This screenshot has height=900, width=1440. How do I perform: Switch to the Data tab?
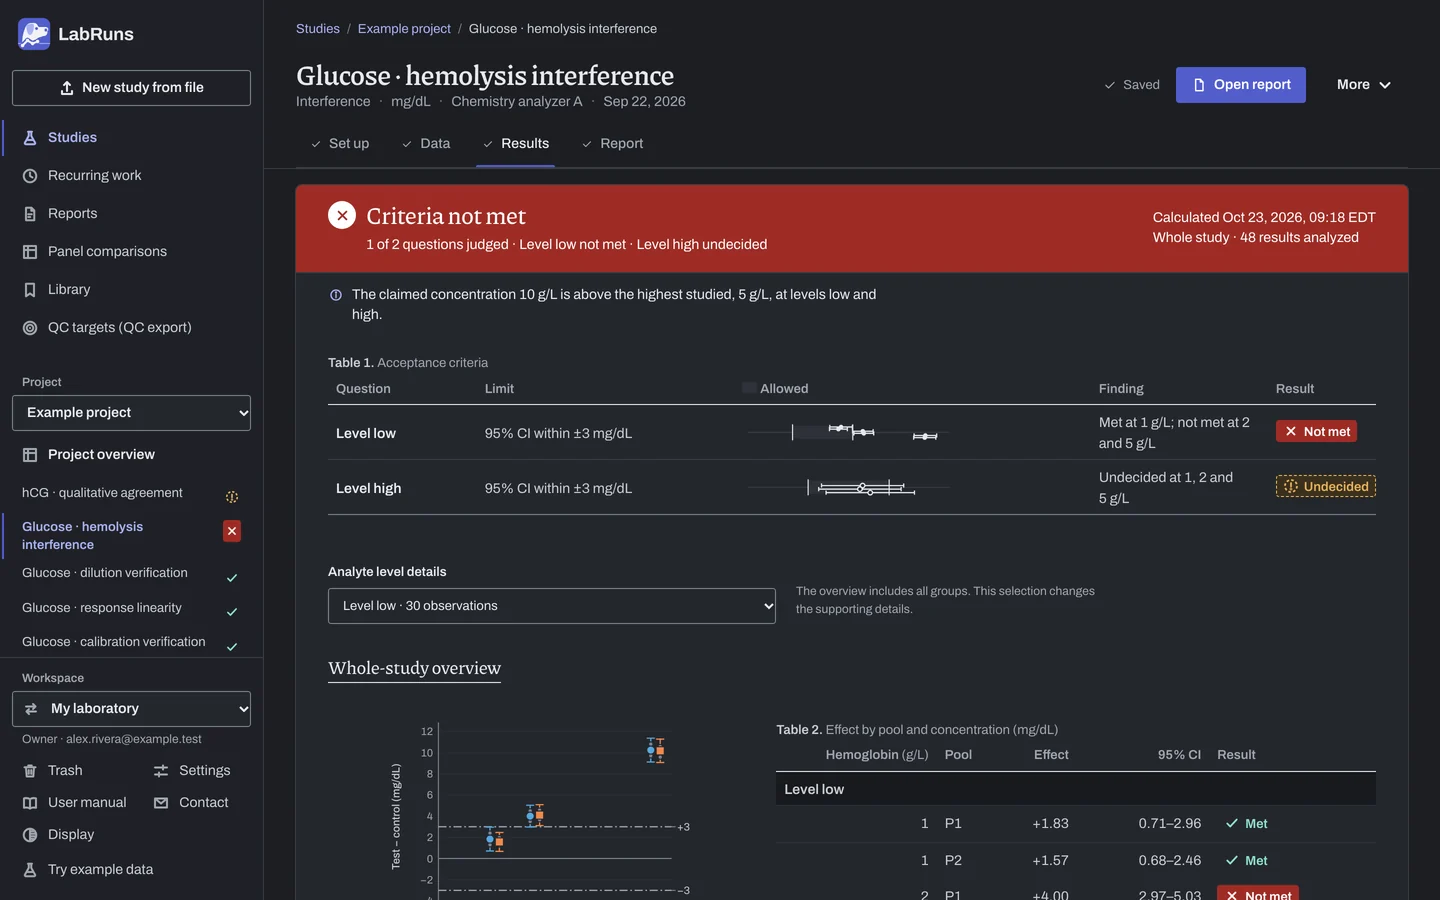(426, 144)
